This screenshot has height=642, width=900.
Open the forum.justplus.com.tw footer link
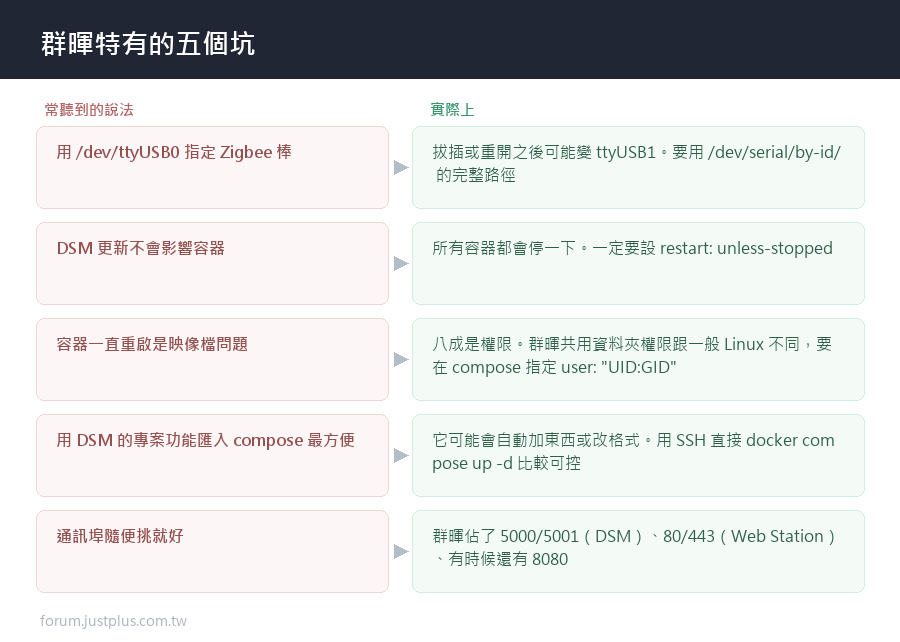(x=113, y=621)
